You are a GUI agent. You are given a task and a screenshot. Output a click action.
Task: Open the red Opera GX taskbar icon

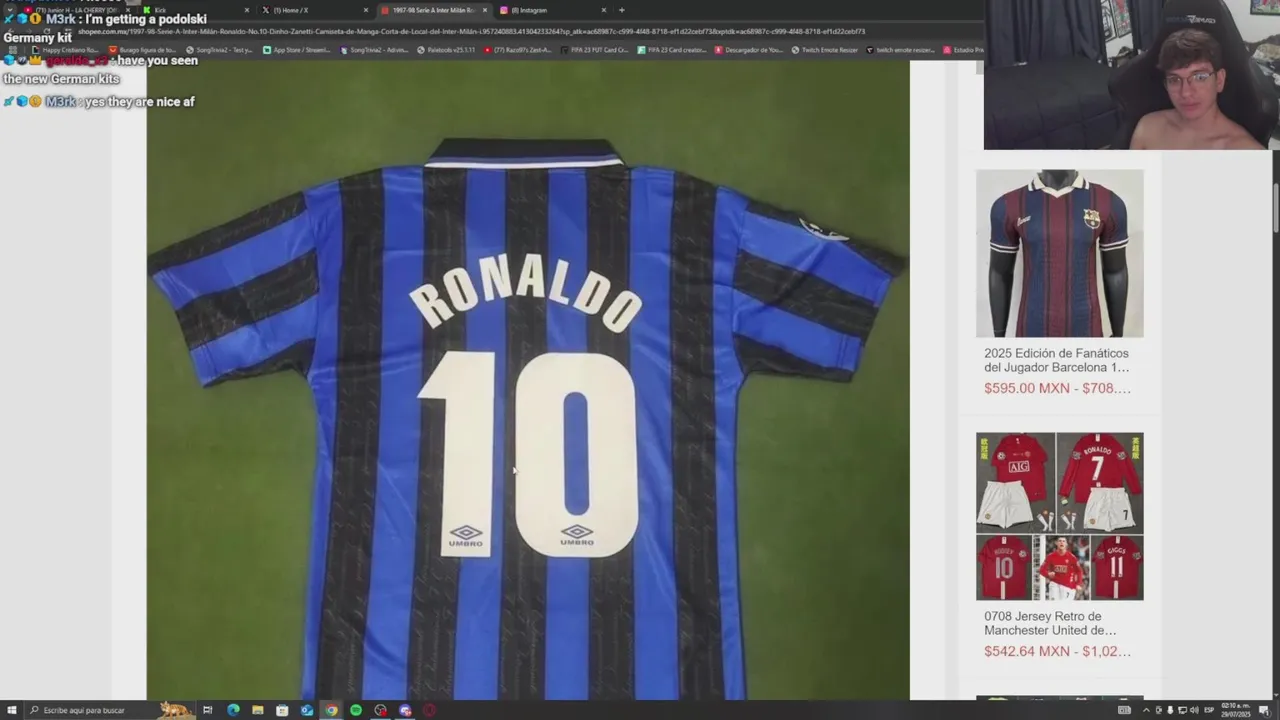click(430, 710)
